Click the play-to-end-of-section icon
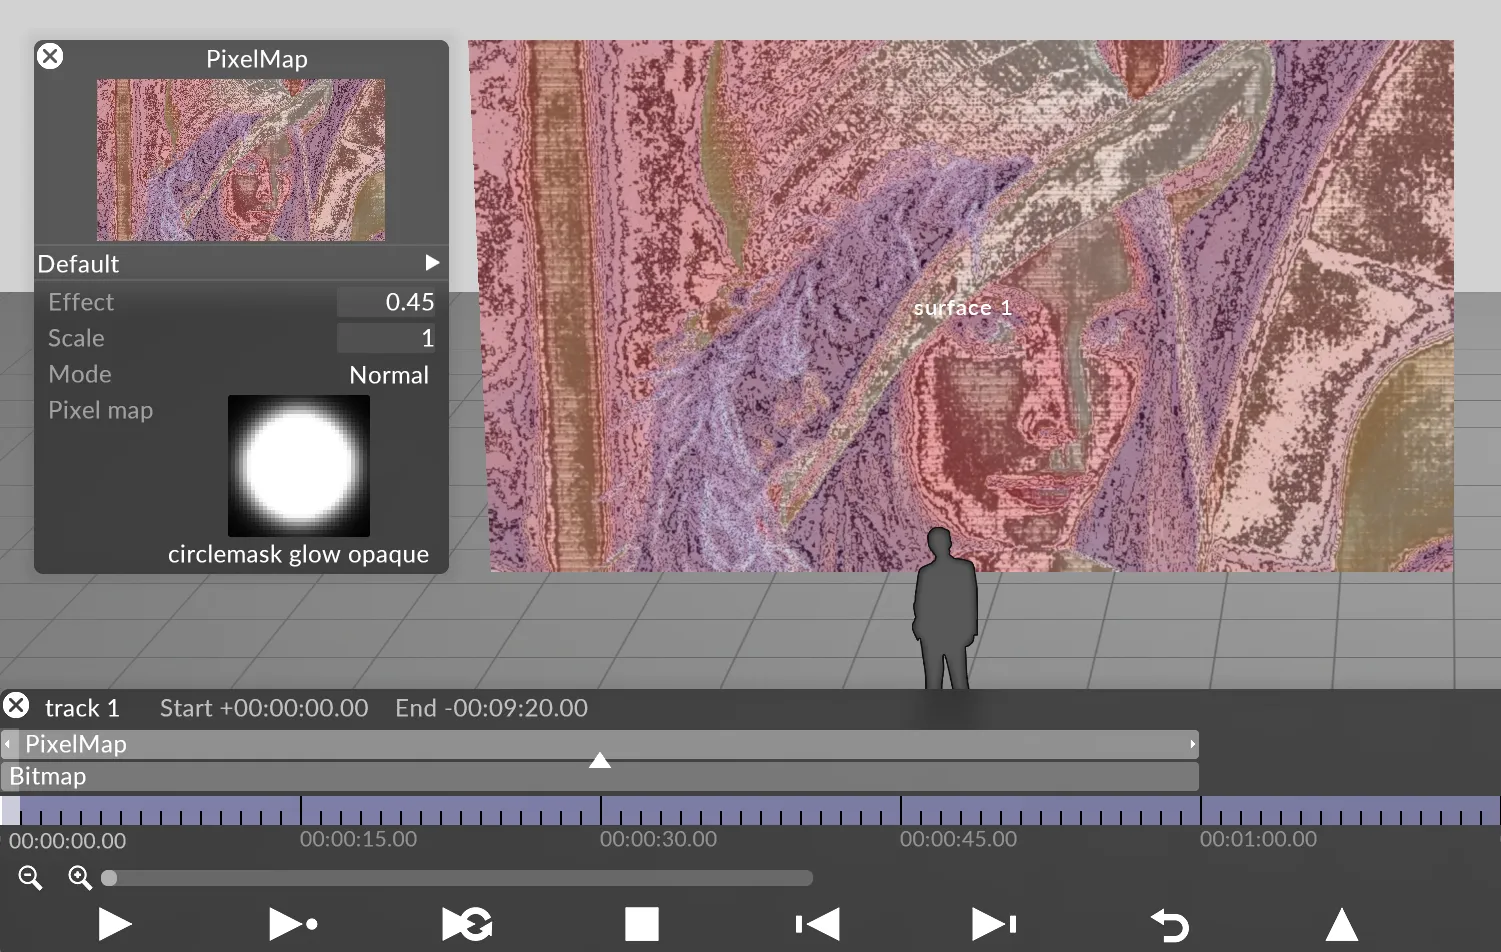 coord(293,924)
